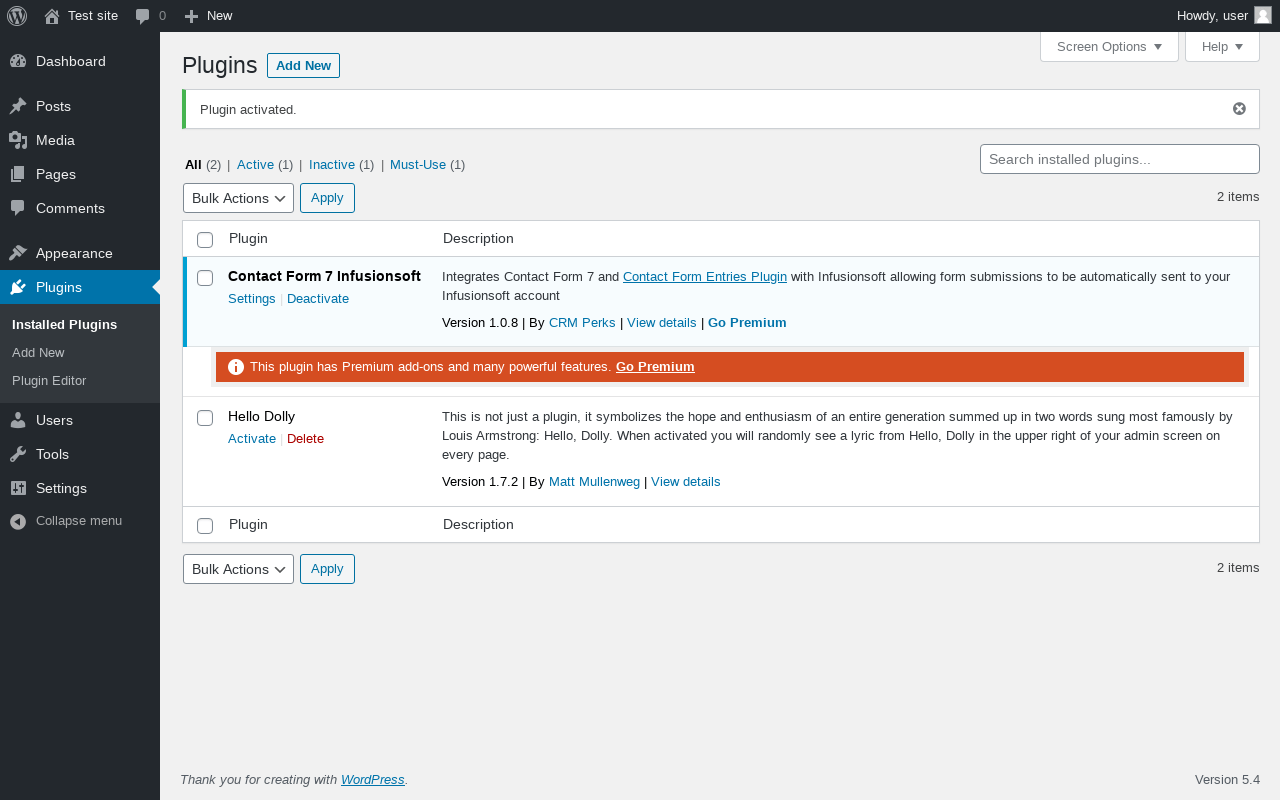Expand the Help panel
1280x800 pixels.
coord(1221,47)
